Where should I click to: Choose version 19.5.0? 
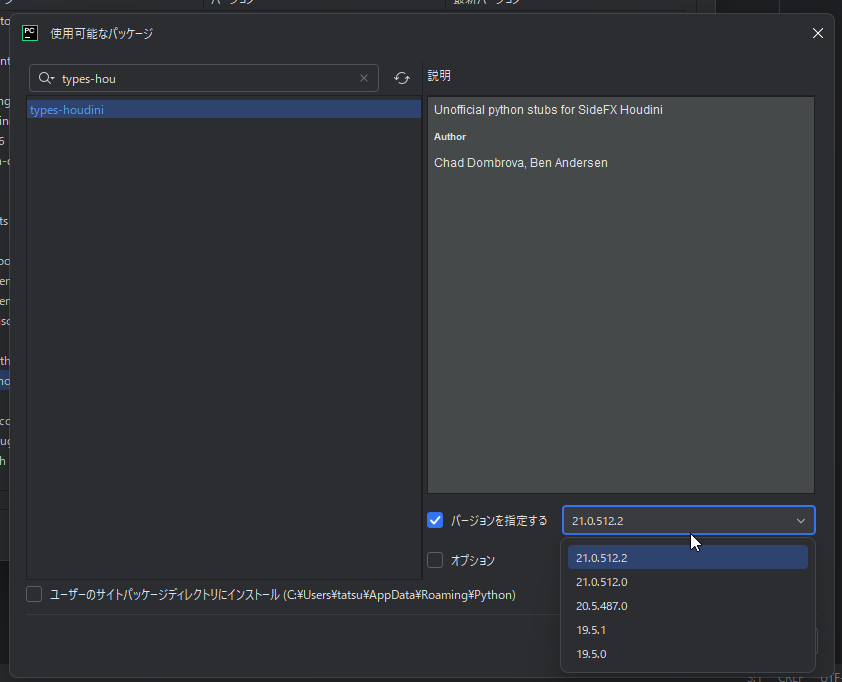click(x=688, y=654)
